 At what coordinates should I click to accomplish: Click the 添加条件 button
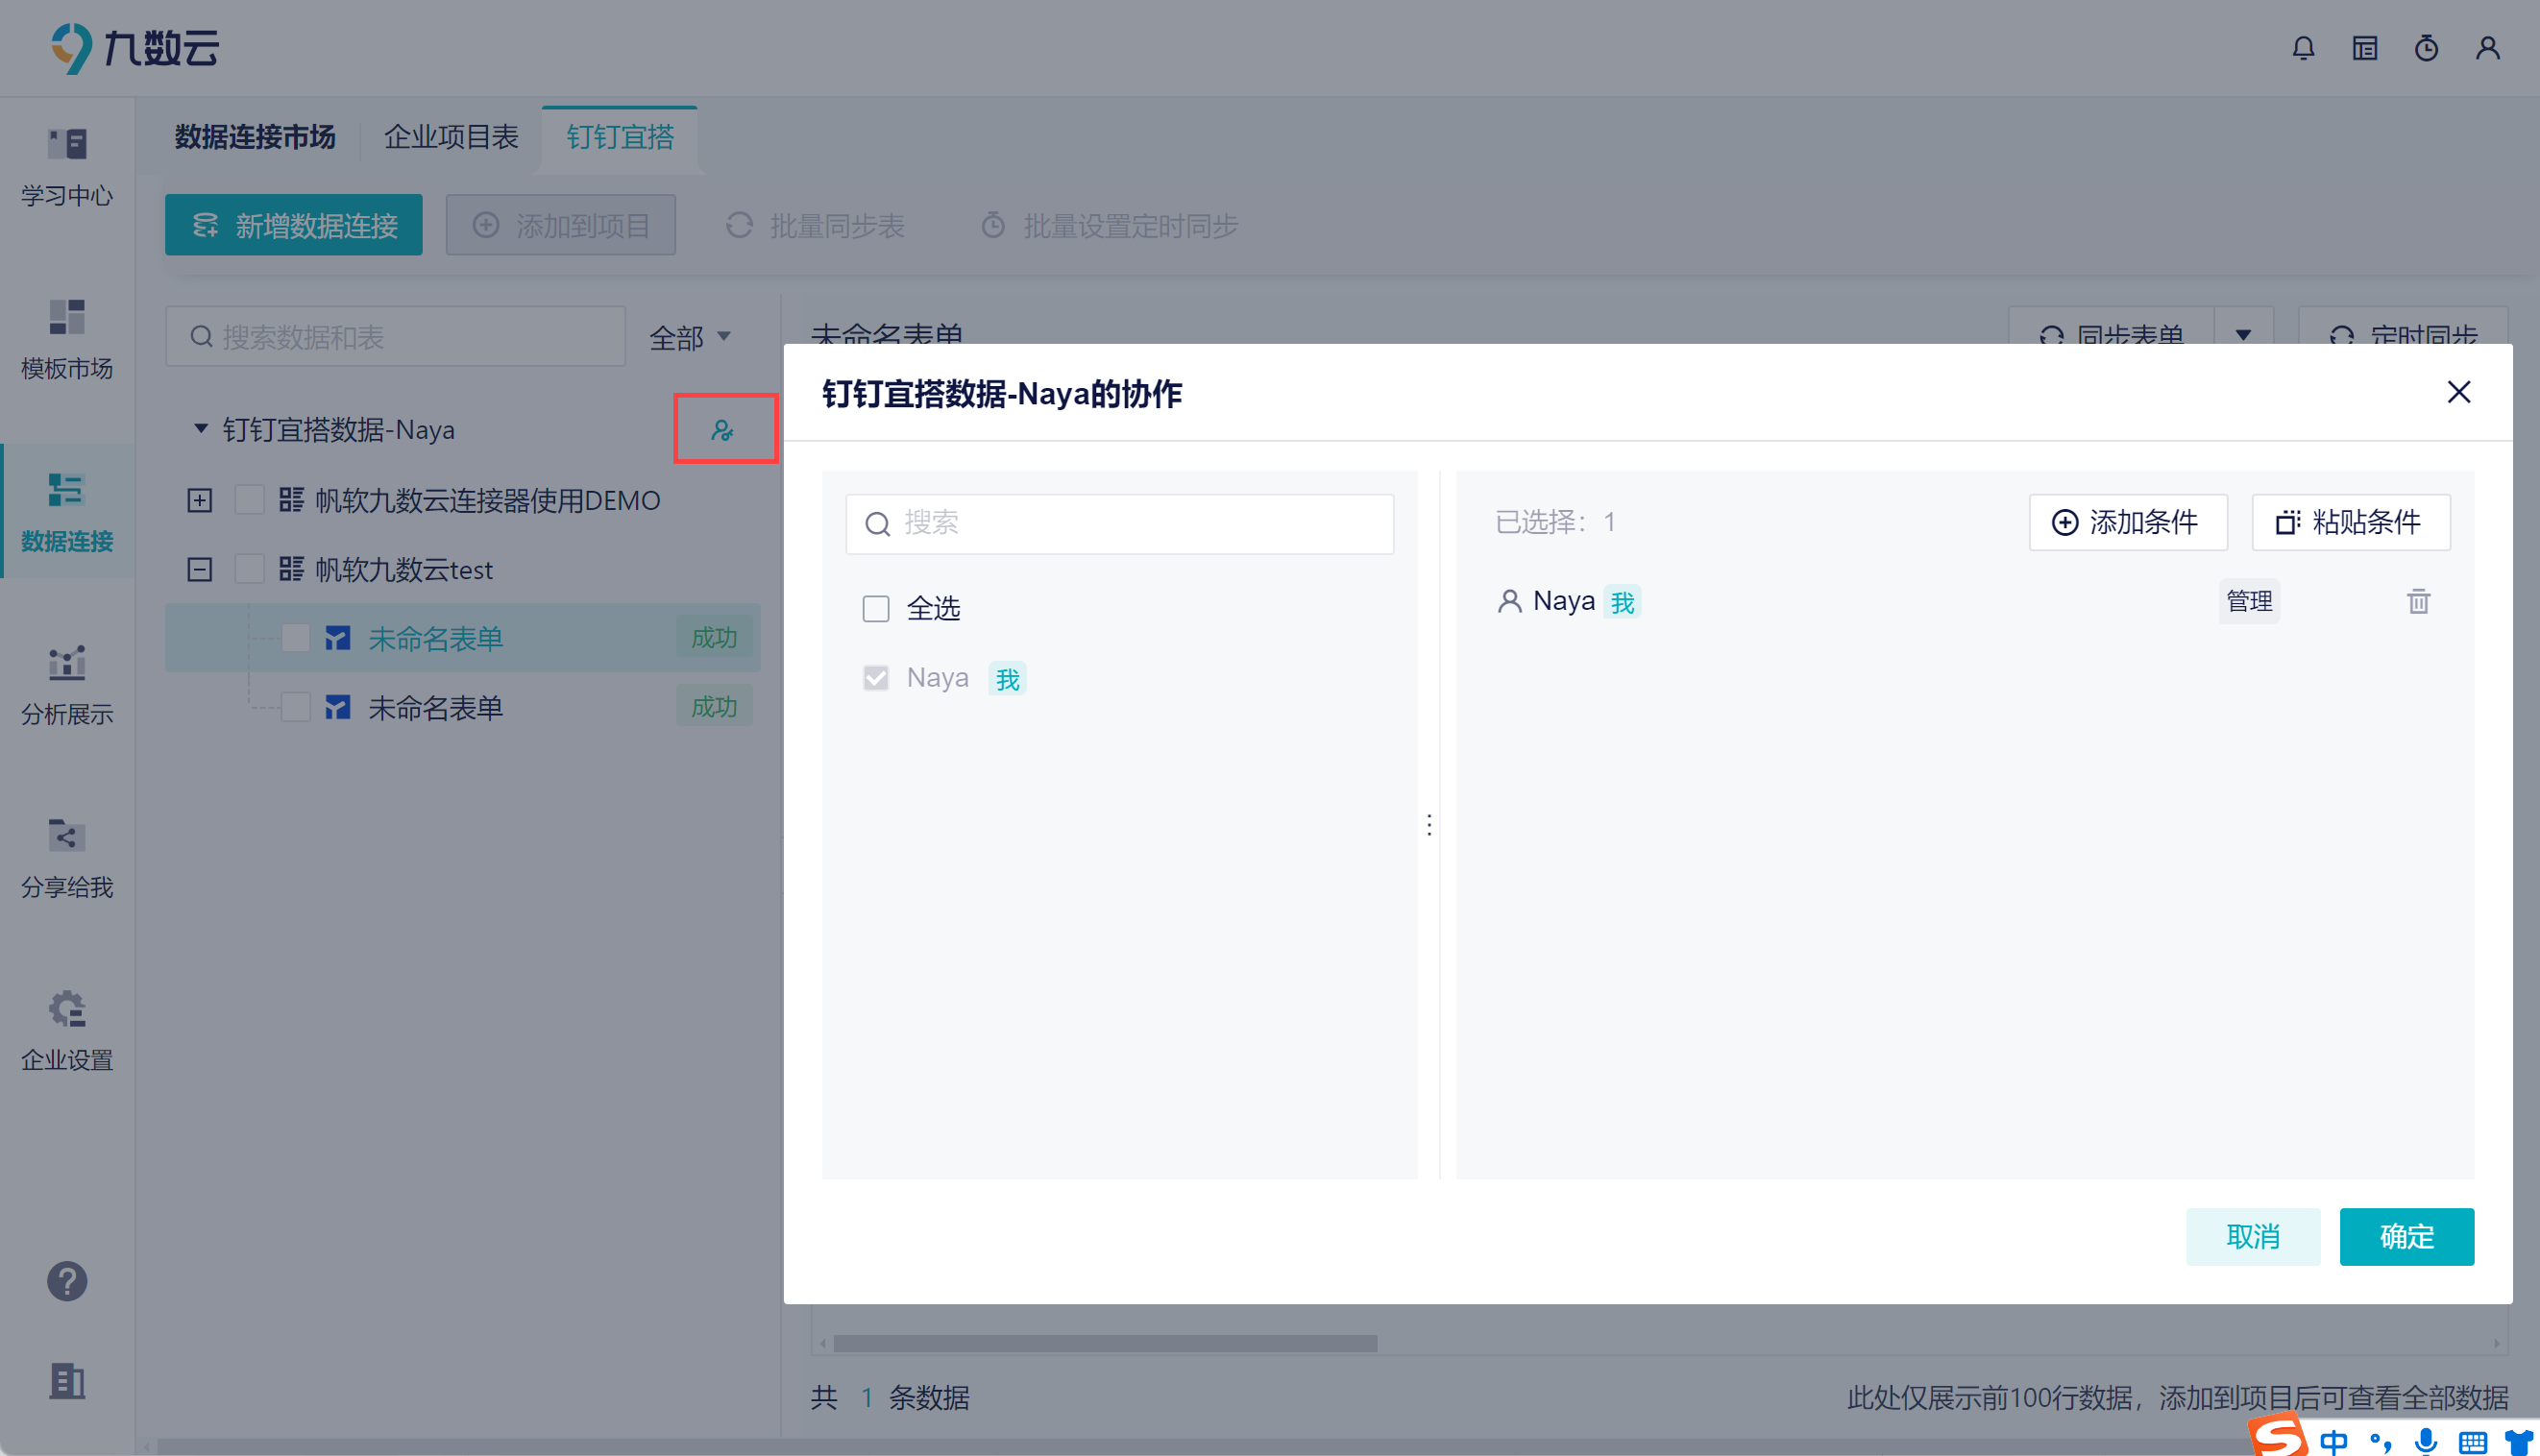2127,522
